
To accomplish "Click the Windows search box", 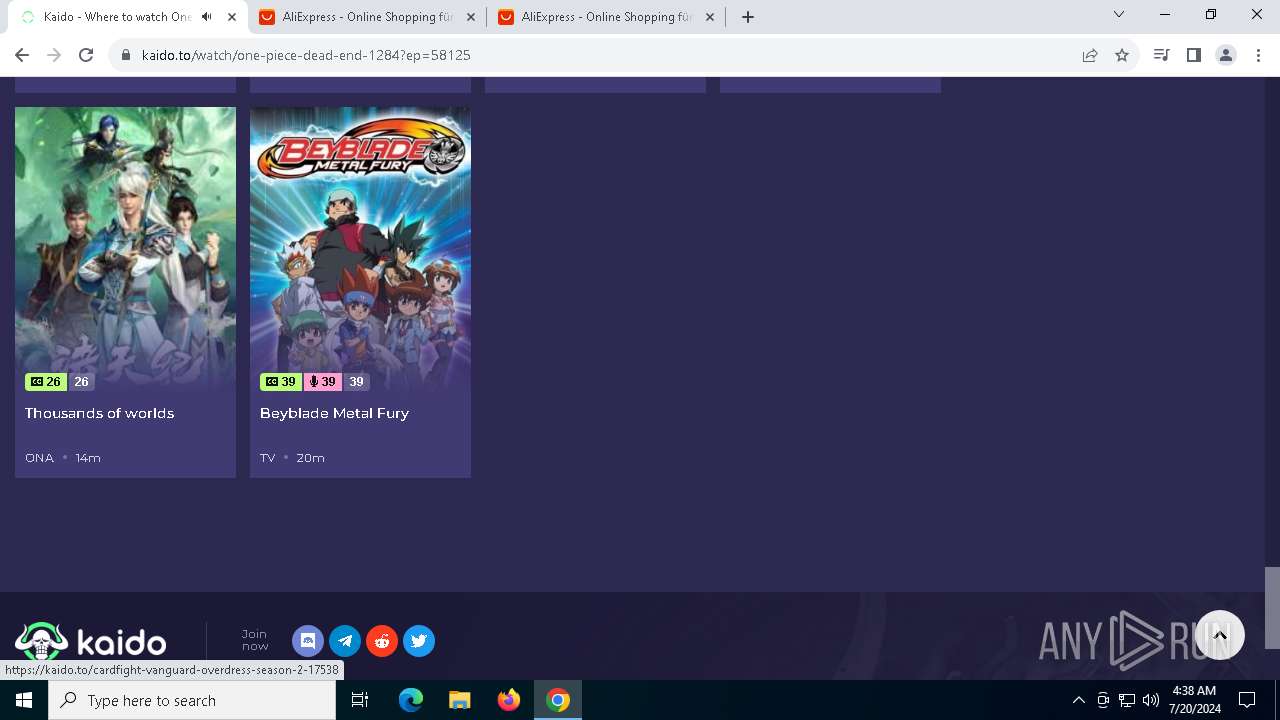I will click(192, 700).
